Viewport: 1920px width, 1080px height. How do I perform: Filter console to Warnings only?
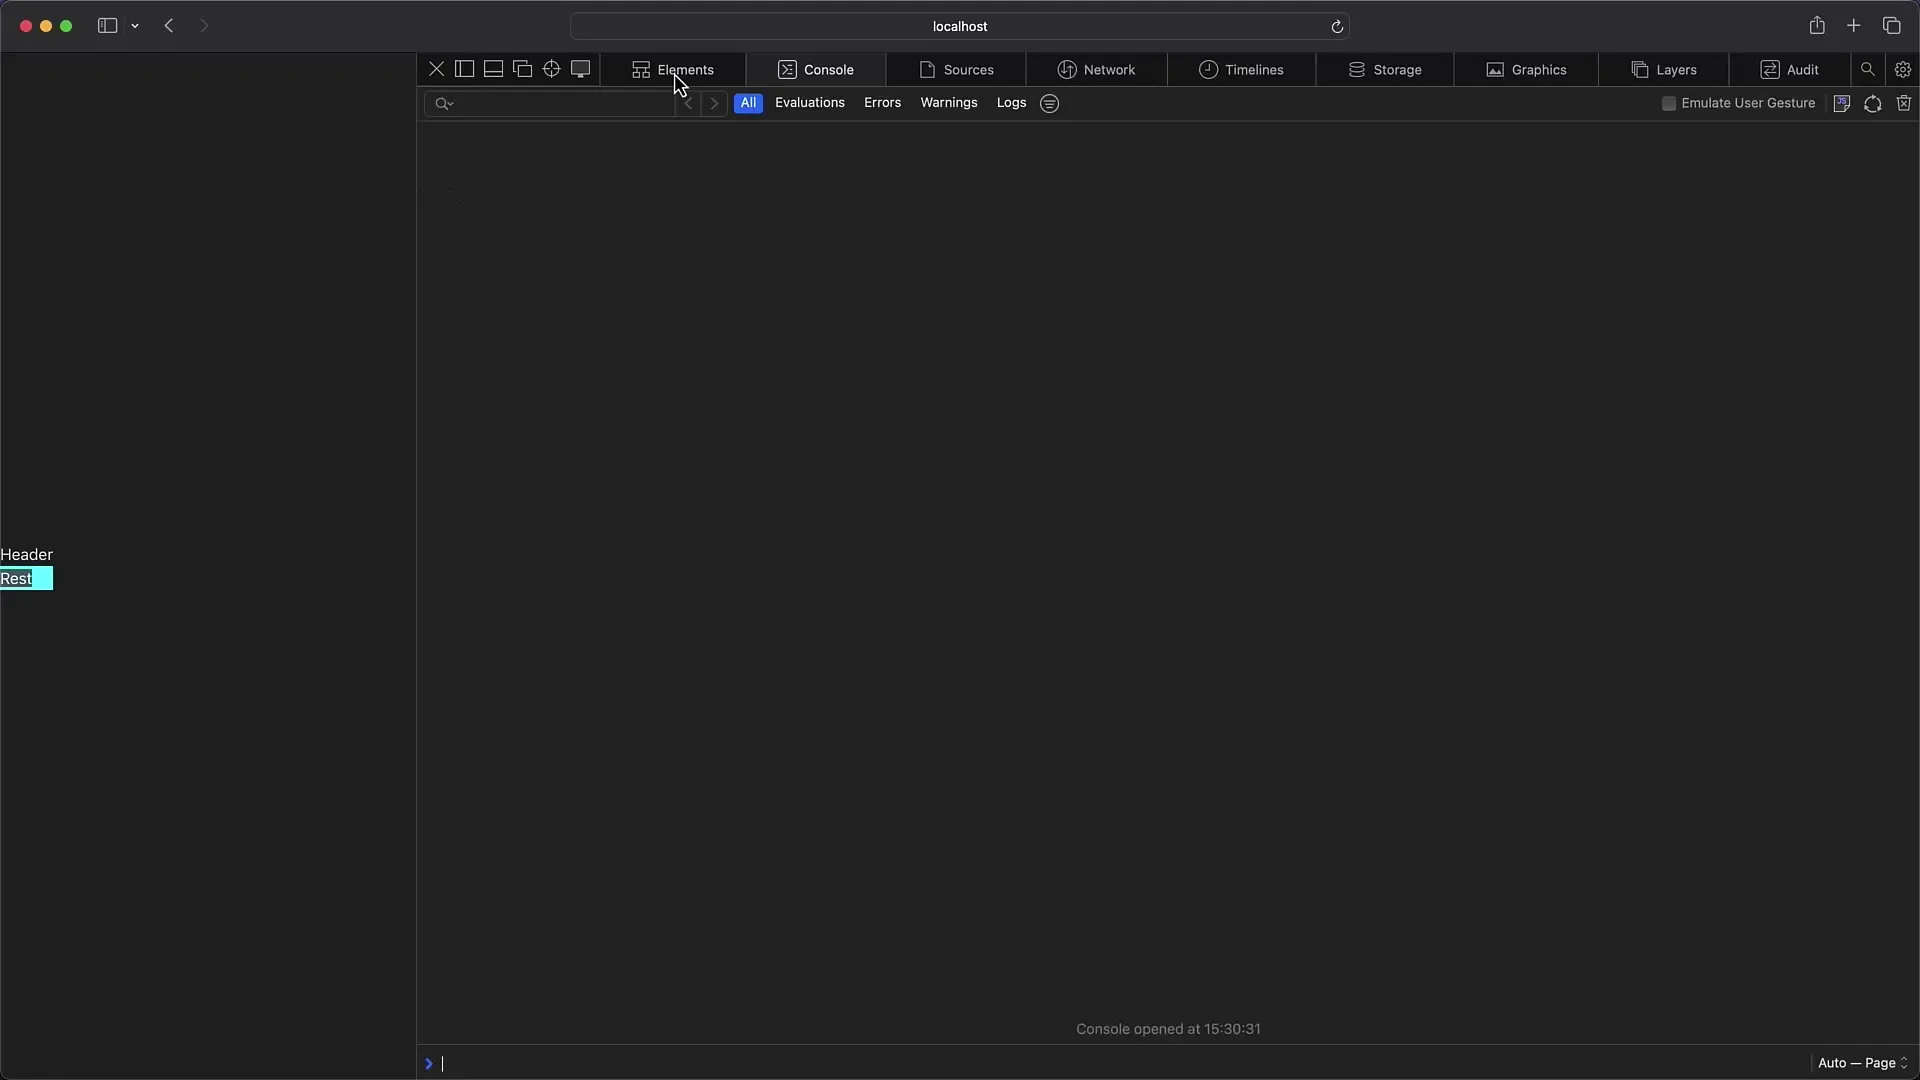949,103
